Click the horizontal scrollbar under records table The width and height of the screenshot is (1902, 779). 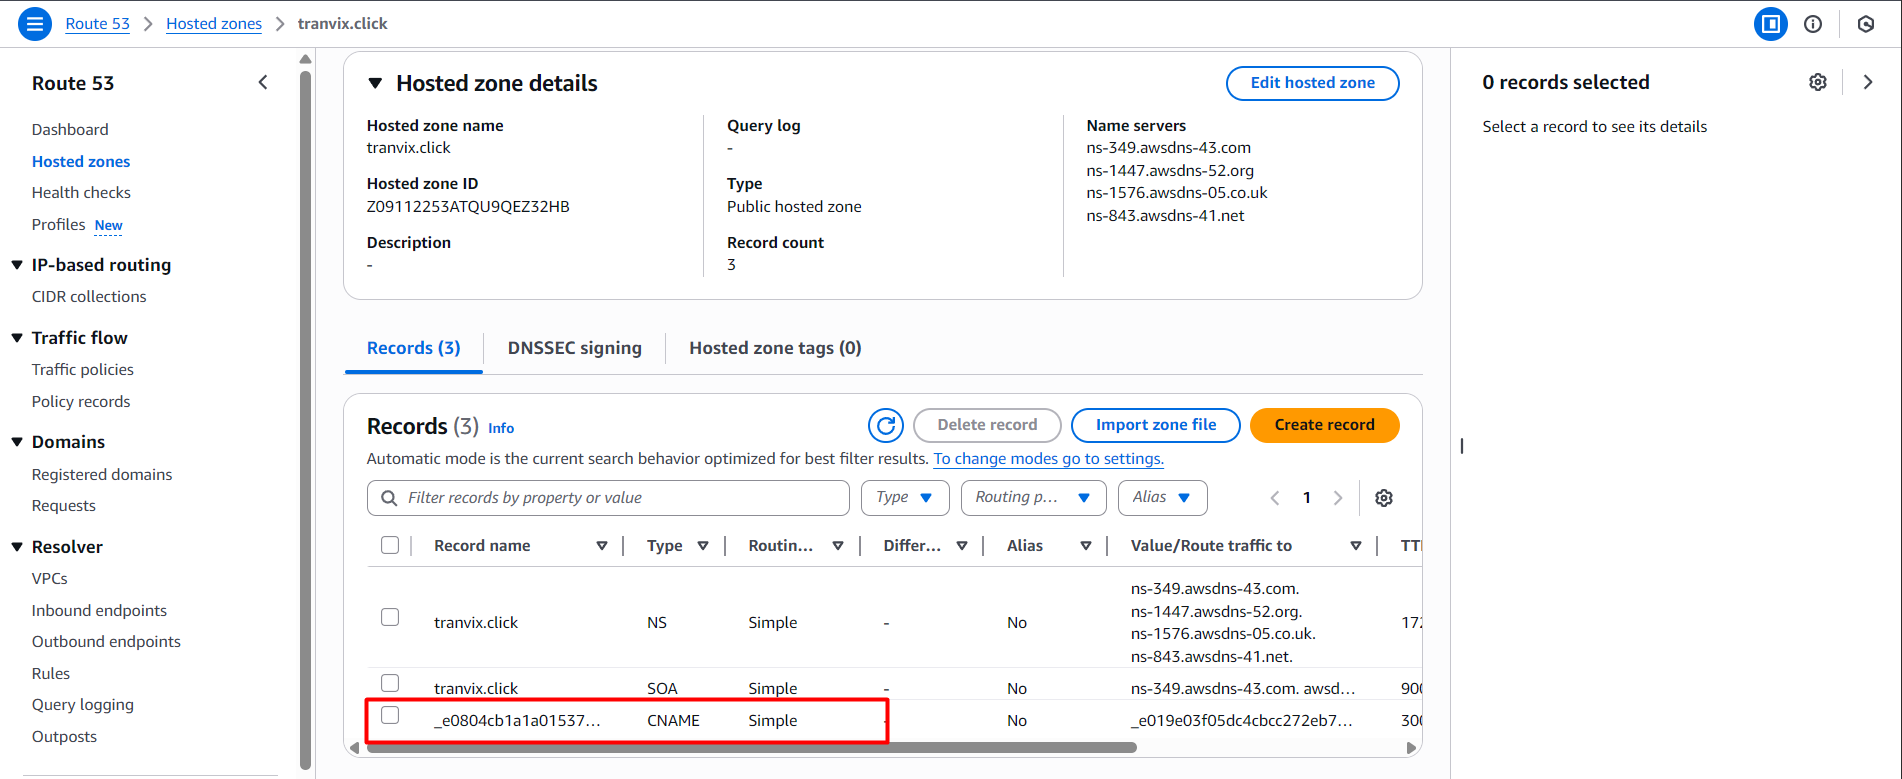click(750, 748)
